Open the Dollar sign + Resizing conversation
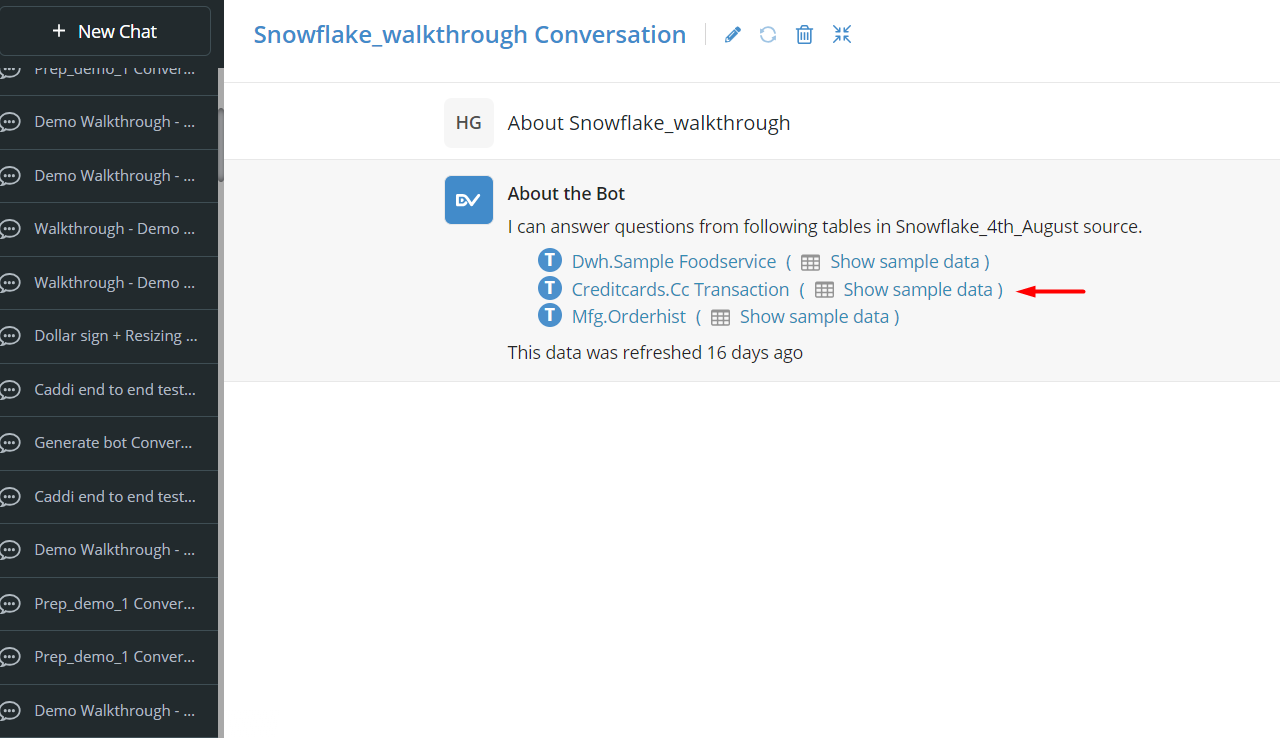1280x738 pixels. [x=115, y=336]
